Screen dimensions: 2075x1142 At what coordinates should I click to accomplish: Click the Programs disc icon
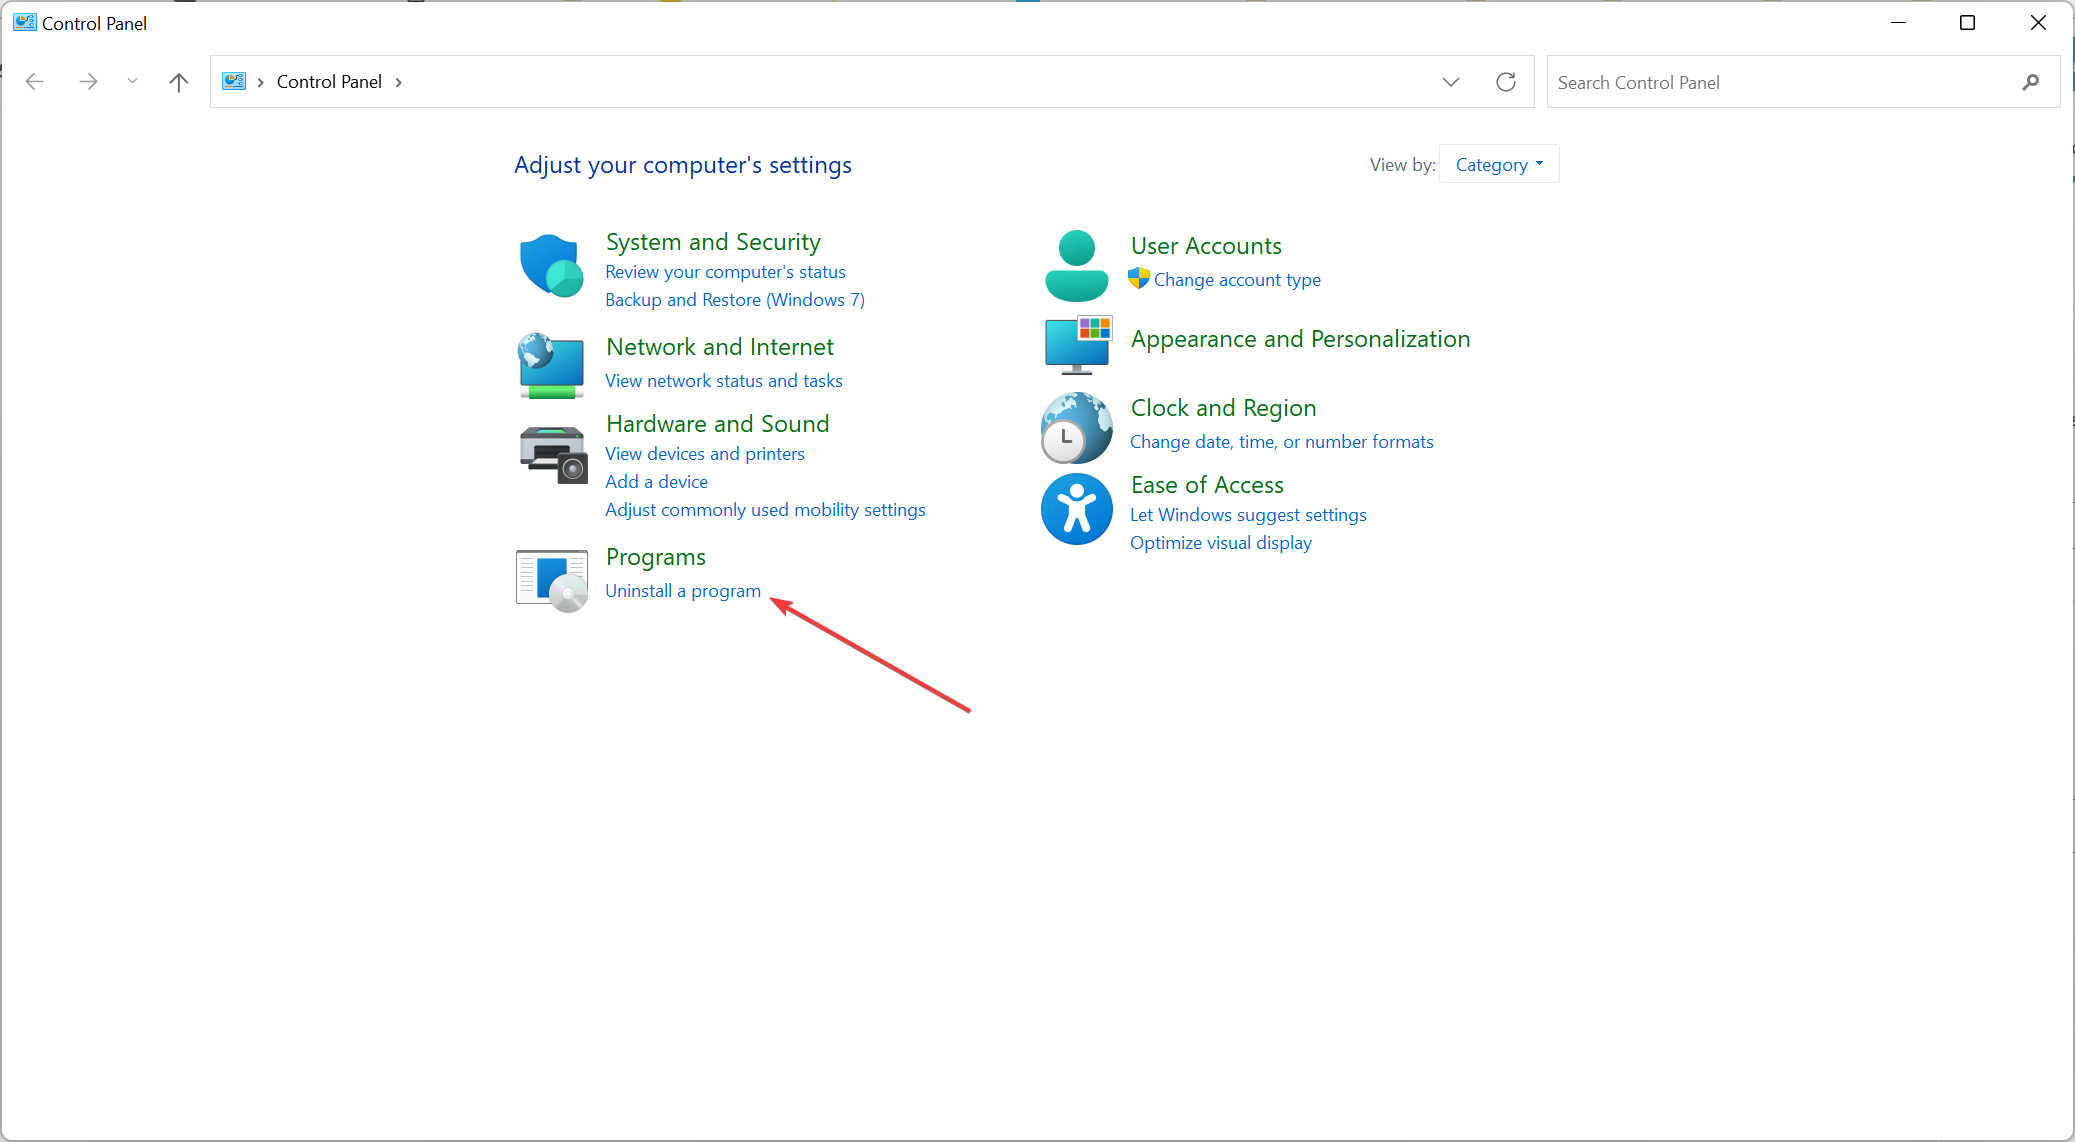[x=552, y=580]
